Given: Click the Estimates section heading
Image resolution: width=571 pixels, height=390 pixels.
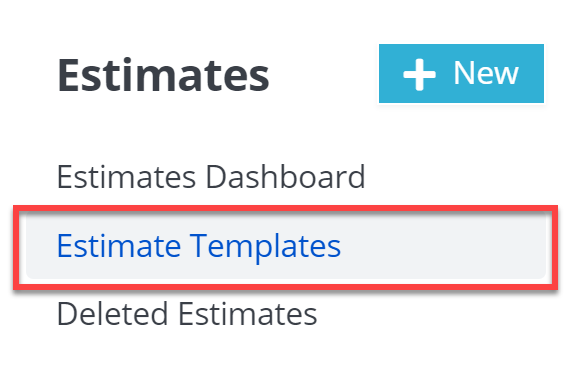Looking at the screenshot, I should (x=163, y=75).
